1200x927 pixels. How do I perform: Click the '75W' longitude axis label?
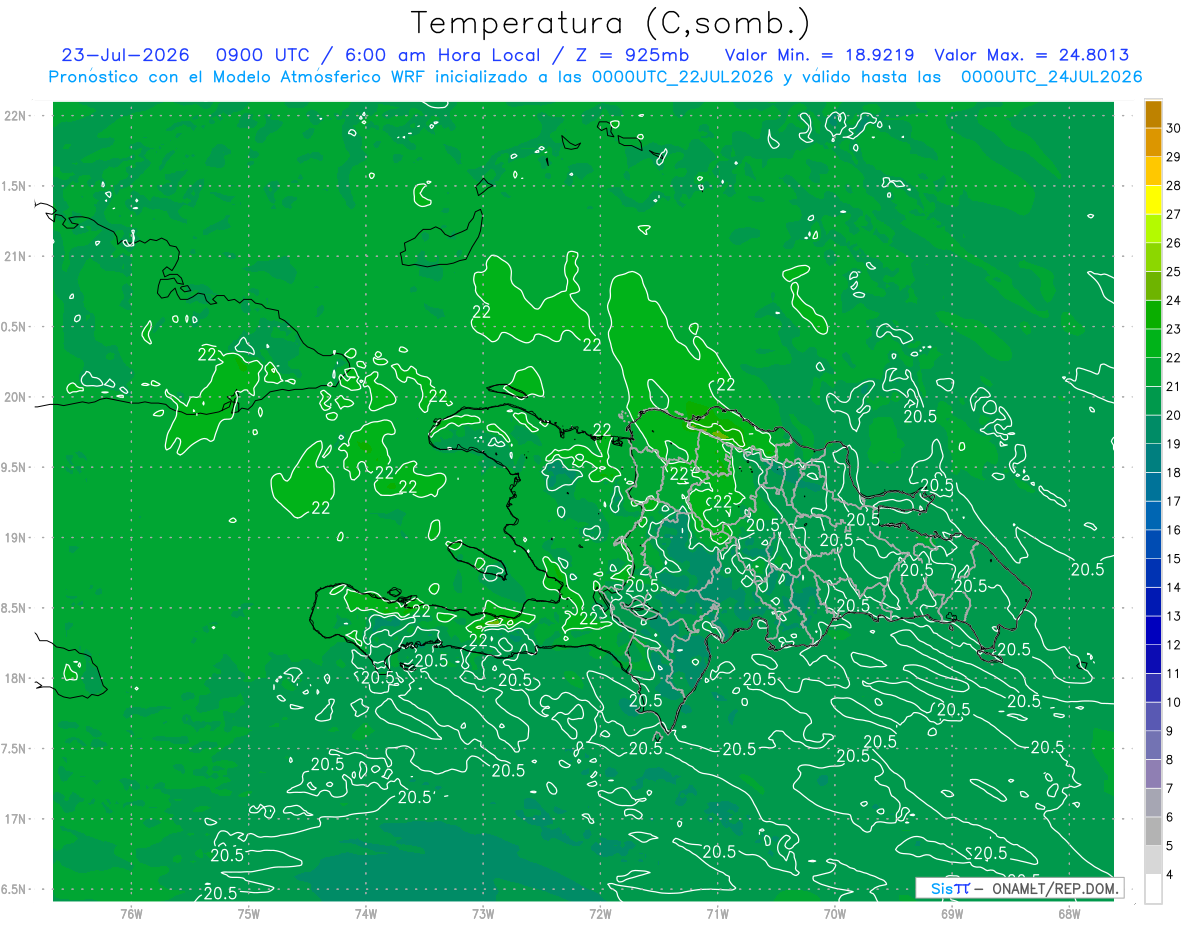pos(248,914)
